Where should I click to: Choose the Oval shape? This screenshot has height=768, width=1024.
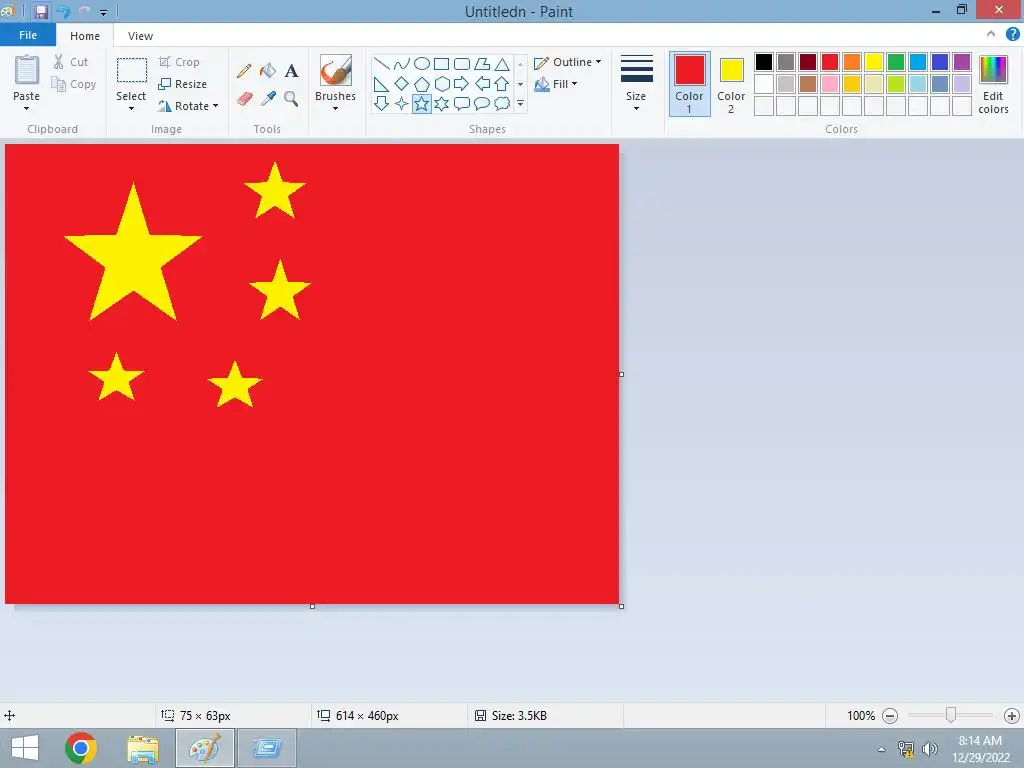point(422,64)
